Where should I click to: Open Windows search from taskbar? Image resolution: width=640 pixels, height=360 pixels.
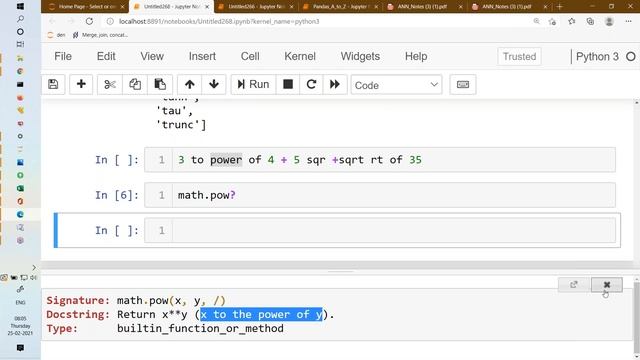tap(20, 19)
